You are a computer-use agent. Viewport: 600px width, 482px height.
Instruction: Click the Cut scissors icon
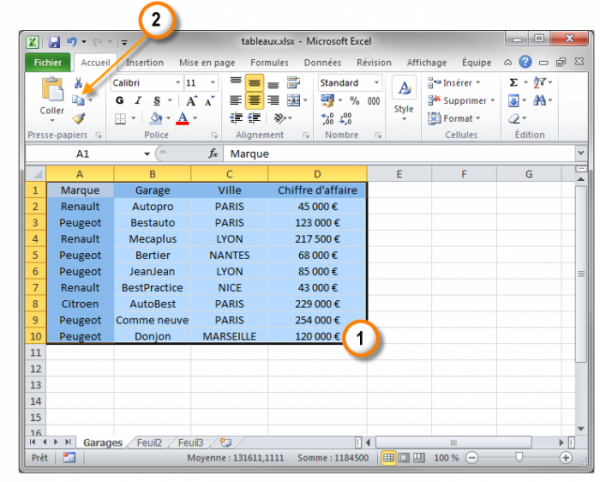coord(78,83)
